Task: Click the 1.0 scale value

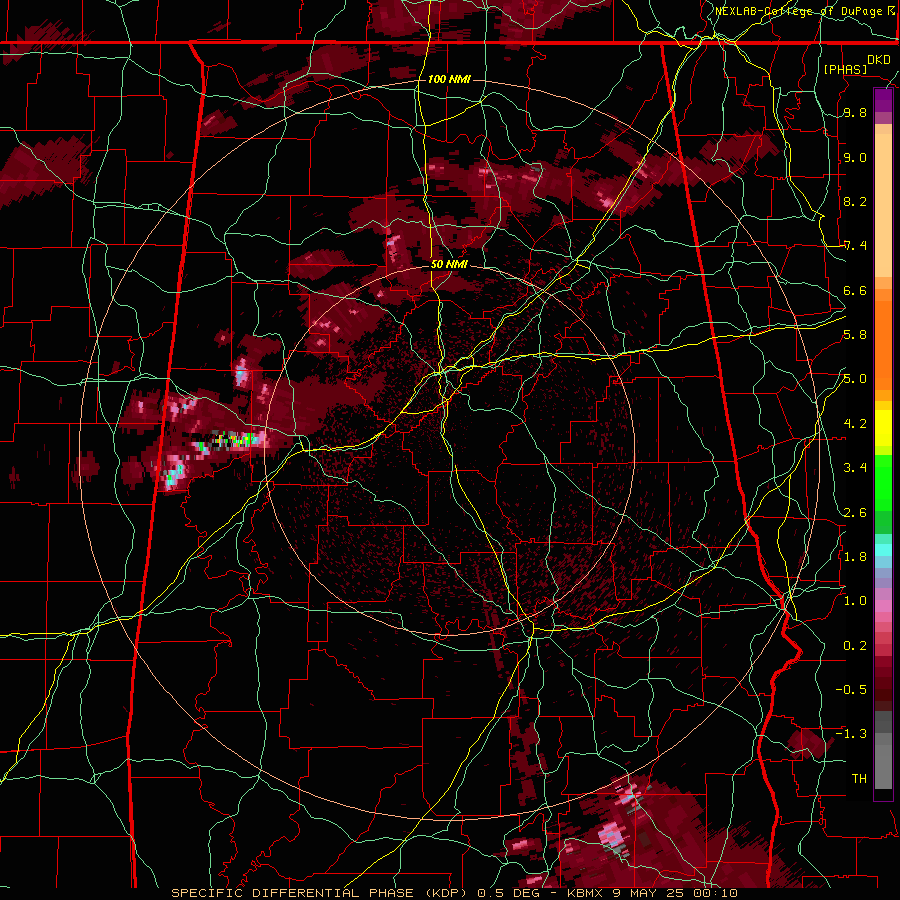Action: coord(855,601)
